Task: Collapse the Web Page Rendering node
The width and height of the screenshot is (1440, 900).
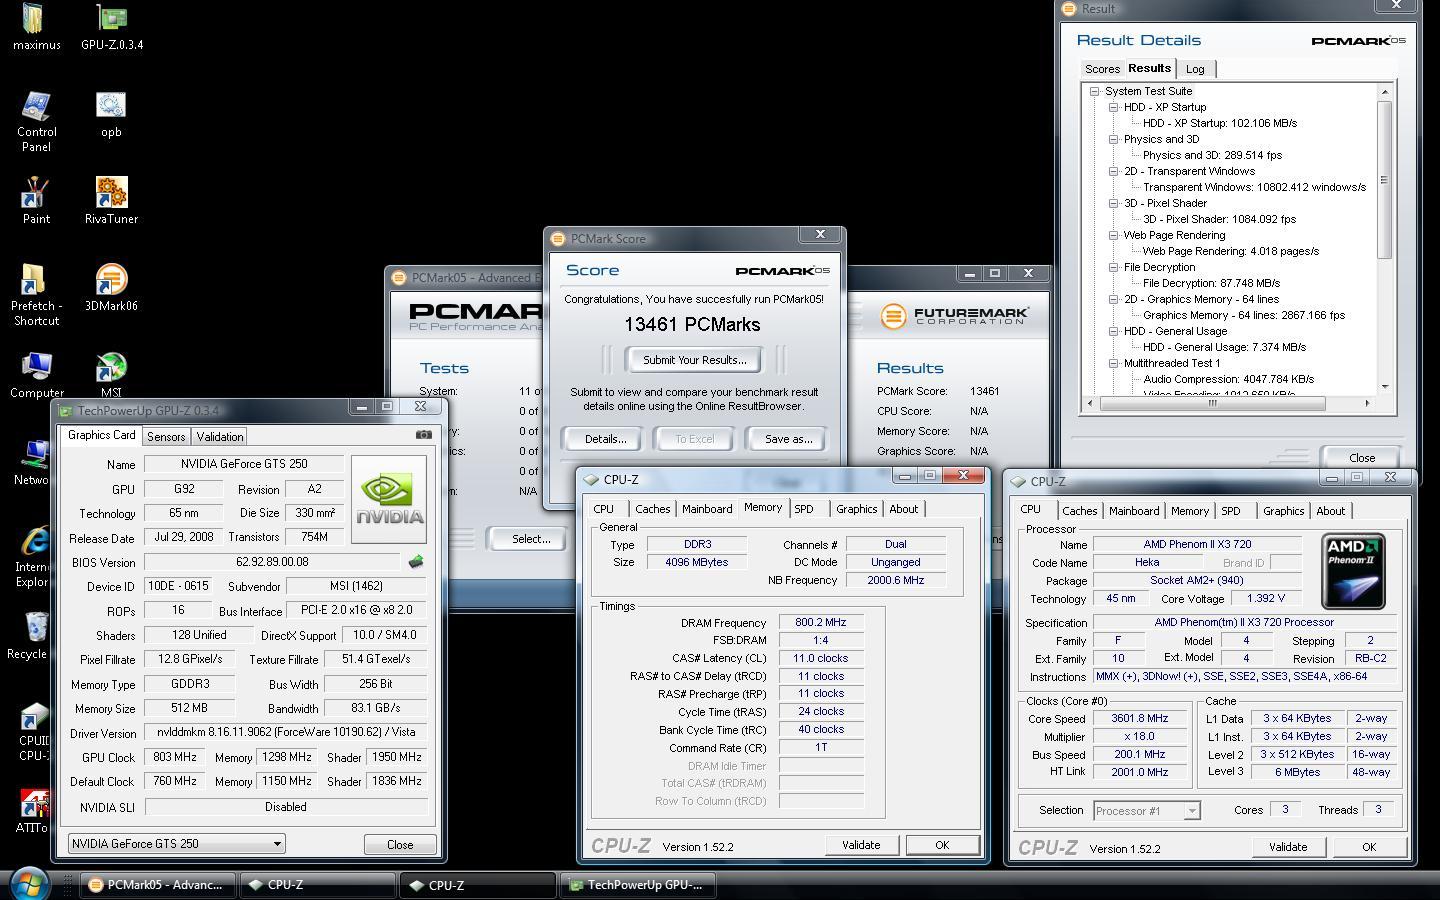Action: pyautogui.click(x=1113, y=235)
